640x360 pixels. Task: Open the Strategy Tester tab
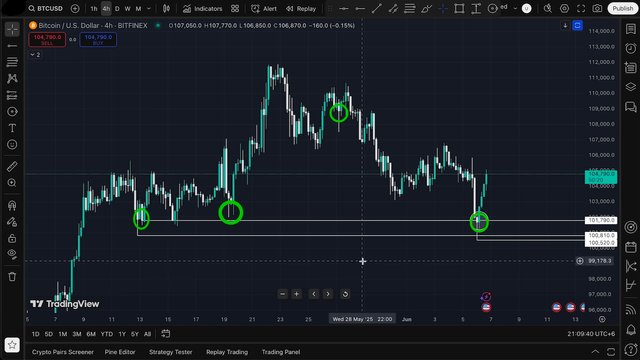tap(171, 352)
